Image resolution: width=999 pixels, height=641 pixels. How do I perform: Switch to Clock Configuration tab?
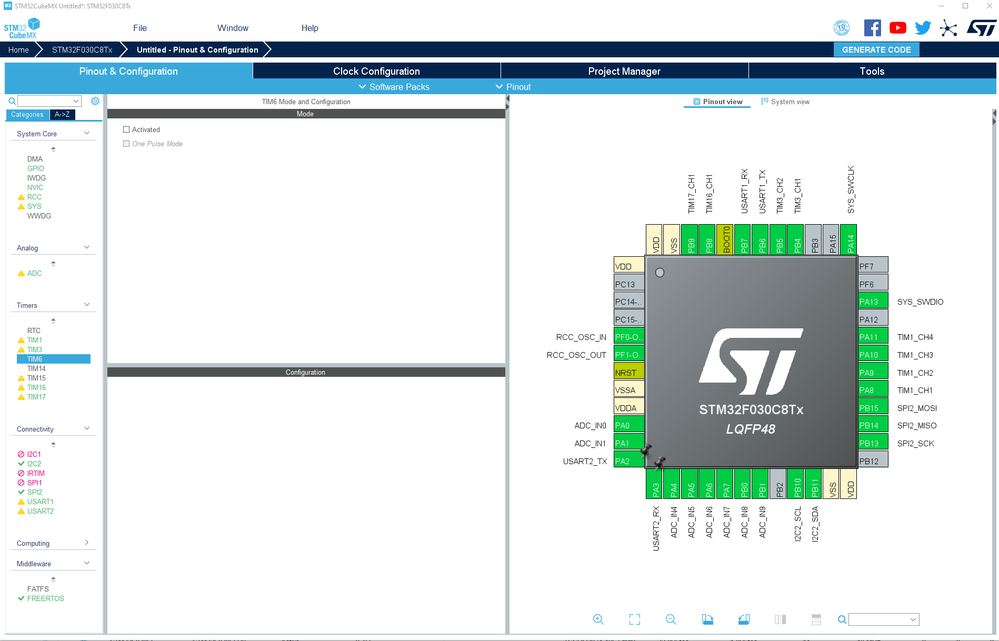(x=377, y=71)
